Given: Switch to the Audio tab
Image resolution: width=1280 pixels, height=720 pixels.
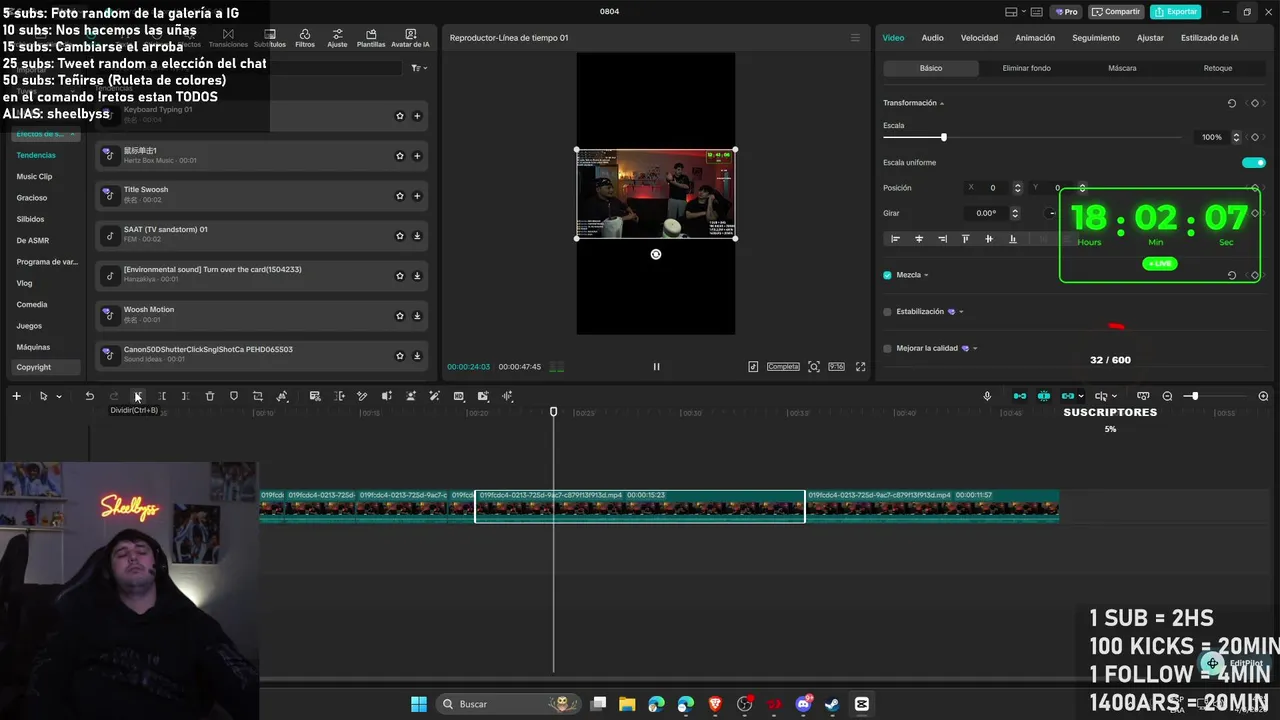Looking at the screenshot, I should coord(932,38).
